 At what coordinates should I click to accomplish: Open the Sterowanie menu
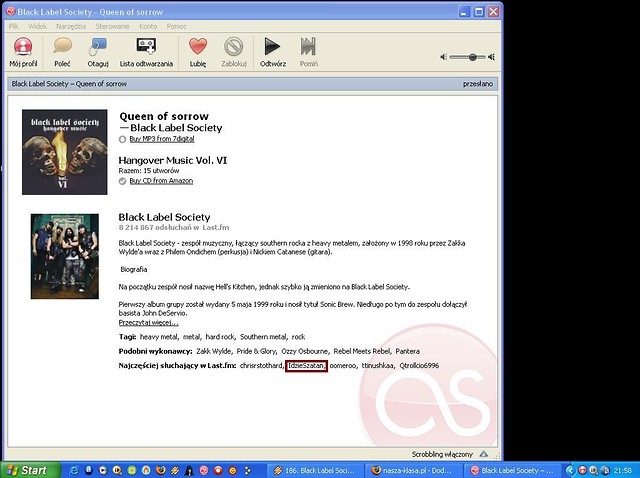point(112,26)
